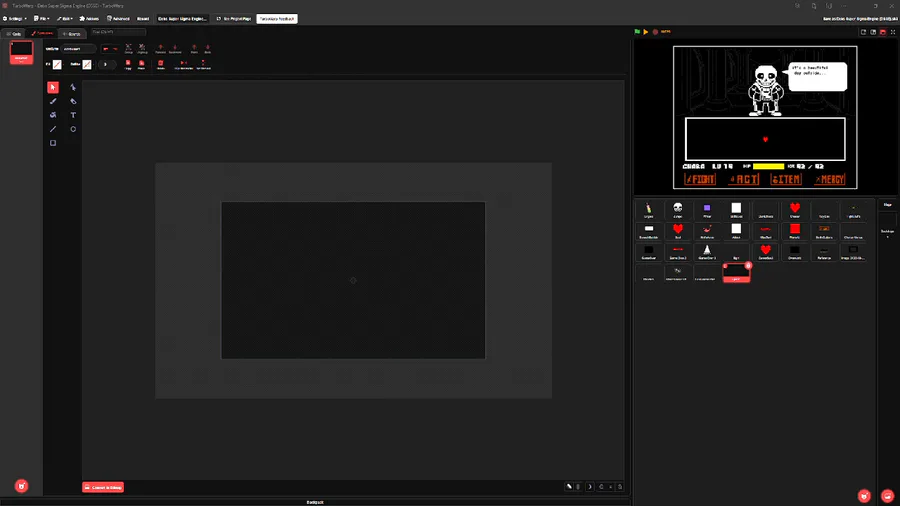Click the first stage layout icon above the stage
The height and width of the screenshot is (506, 900).
click(863, 32)
